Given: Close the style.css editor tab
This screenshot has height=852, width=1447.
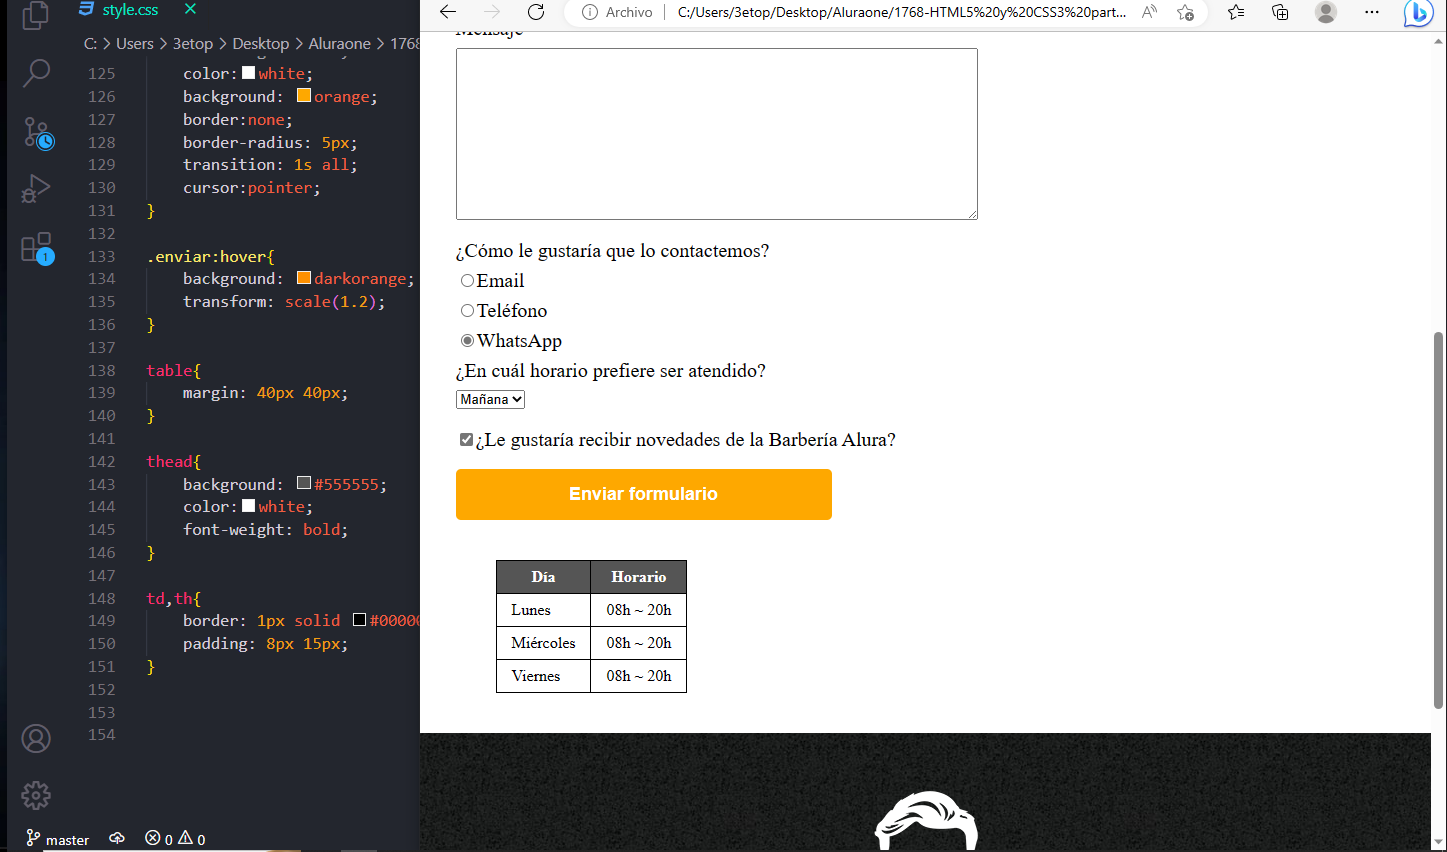Looking at the screenshot, I should (190, 9).
